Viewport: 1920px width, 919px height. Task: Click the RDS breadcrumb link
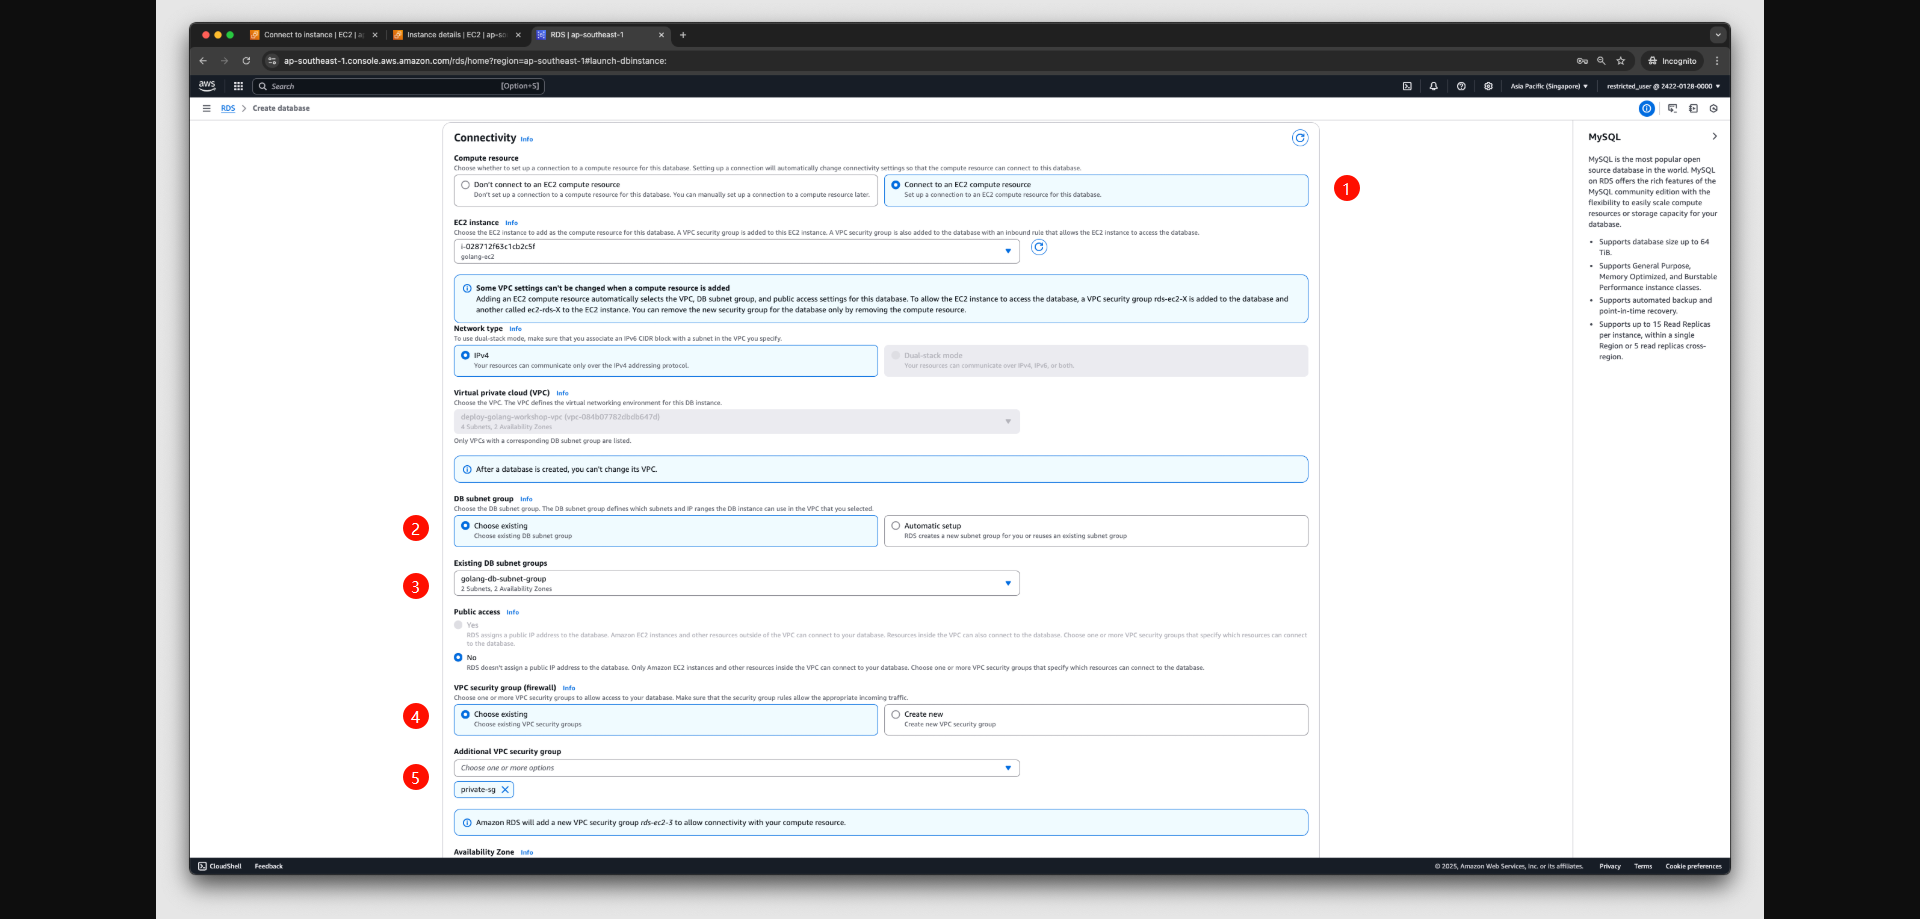click(x=228, y=108)
